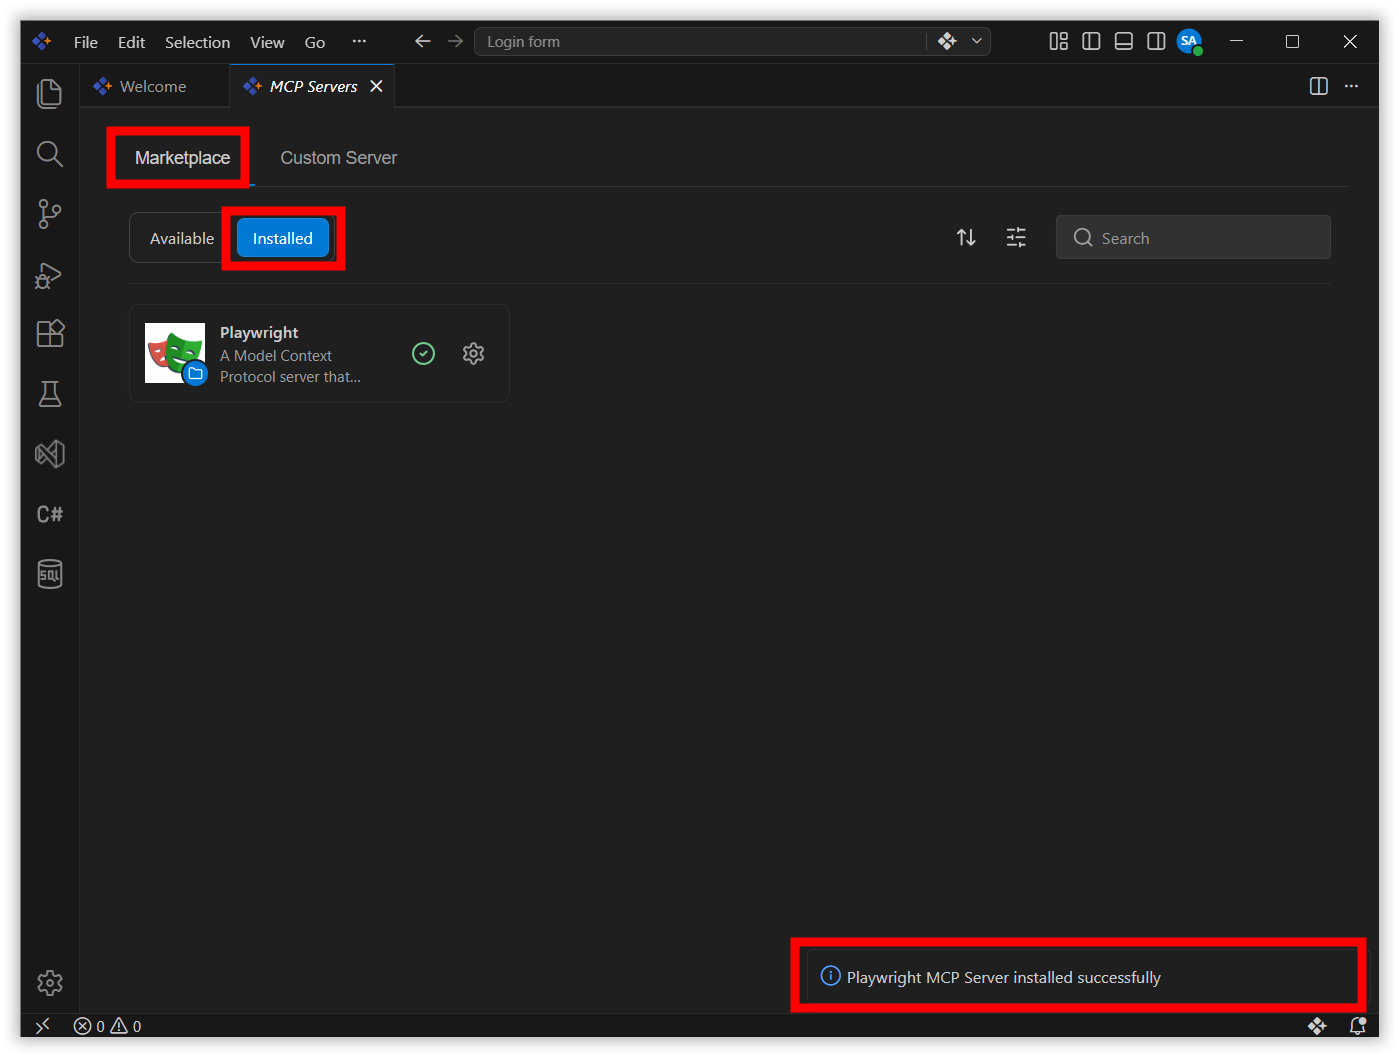This screenshot has width=1399, height=1057.
Task: Select the Marketplace tab
Action: pyautogui.click(x=182, y=158)
